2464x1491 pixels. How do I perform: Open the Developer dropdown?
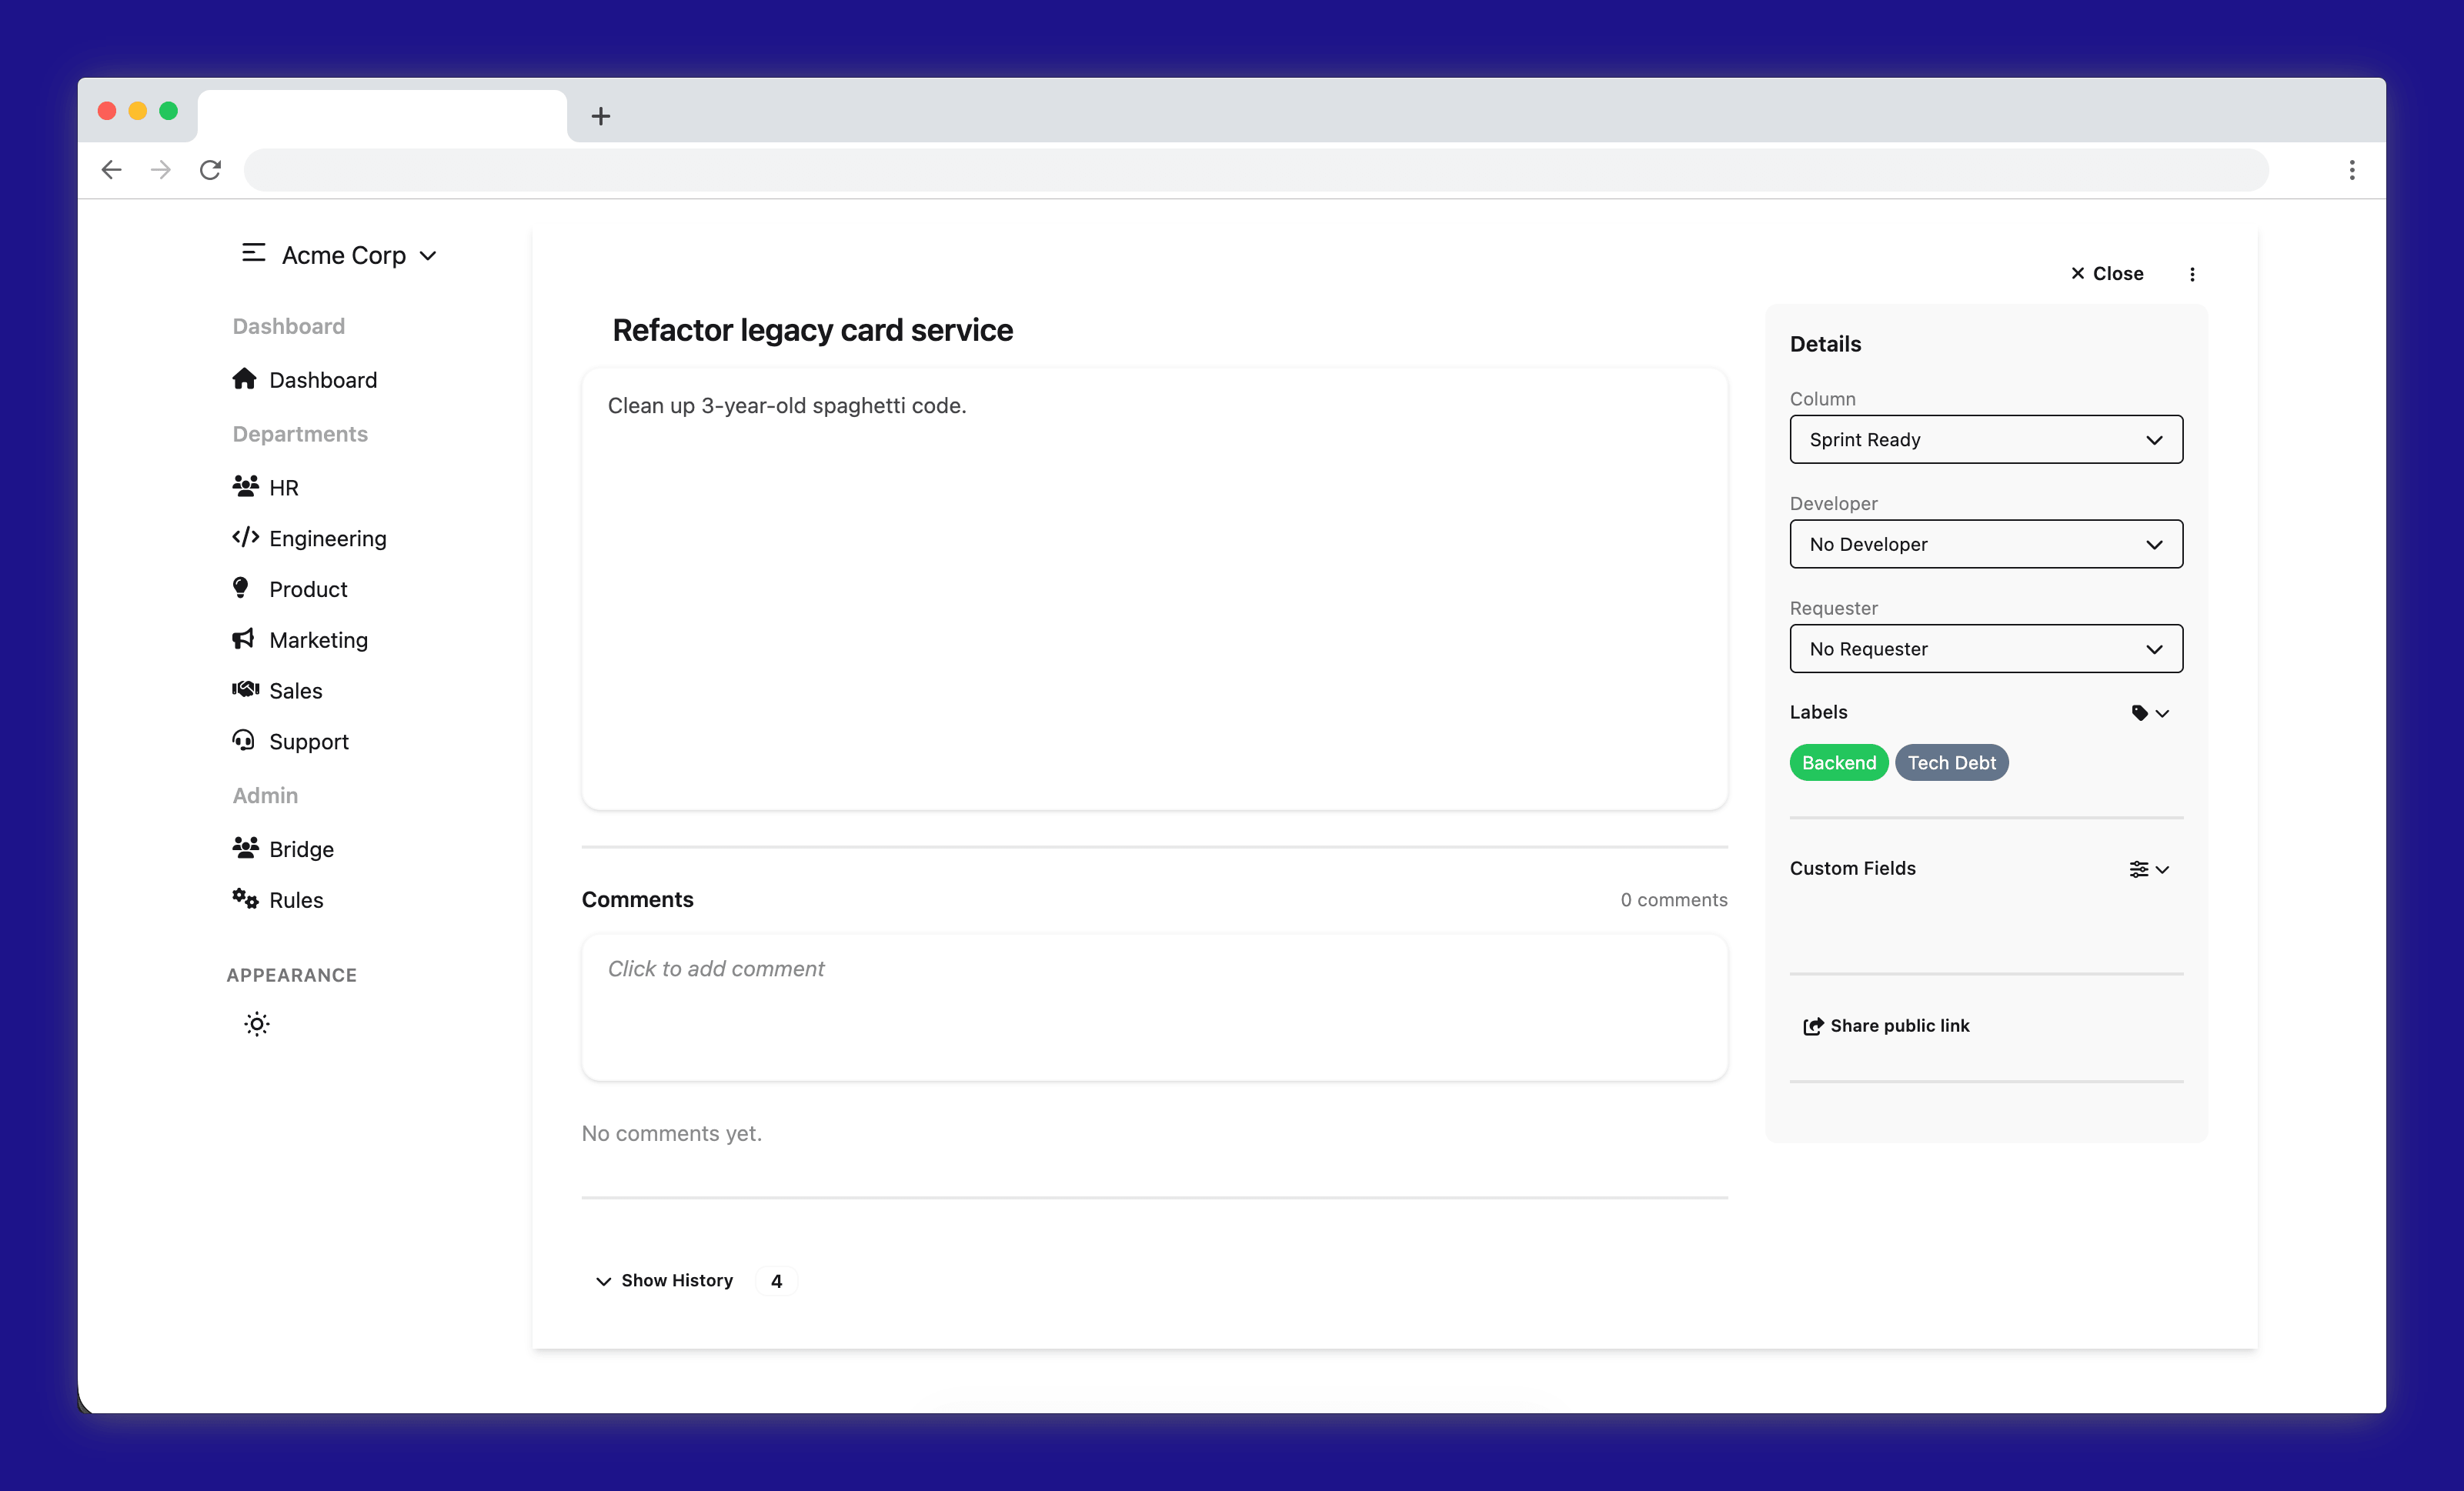click(1985, 544)
